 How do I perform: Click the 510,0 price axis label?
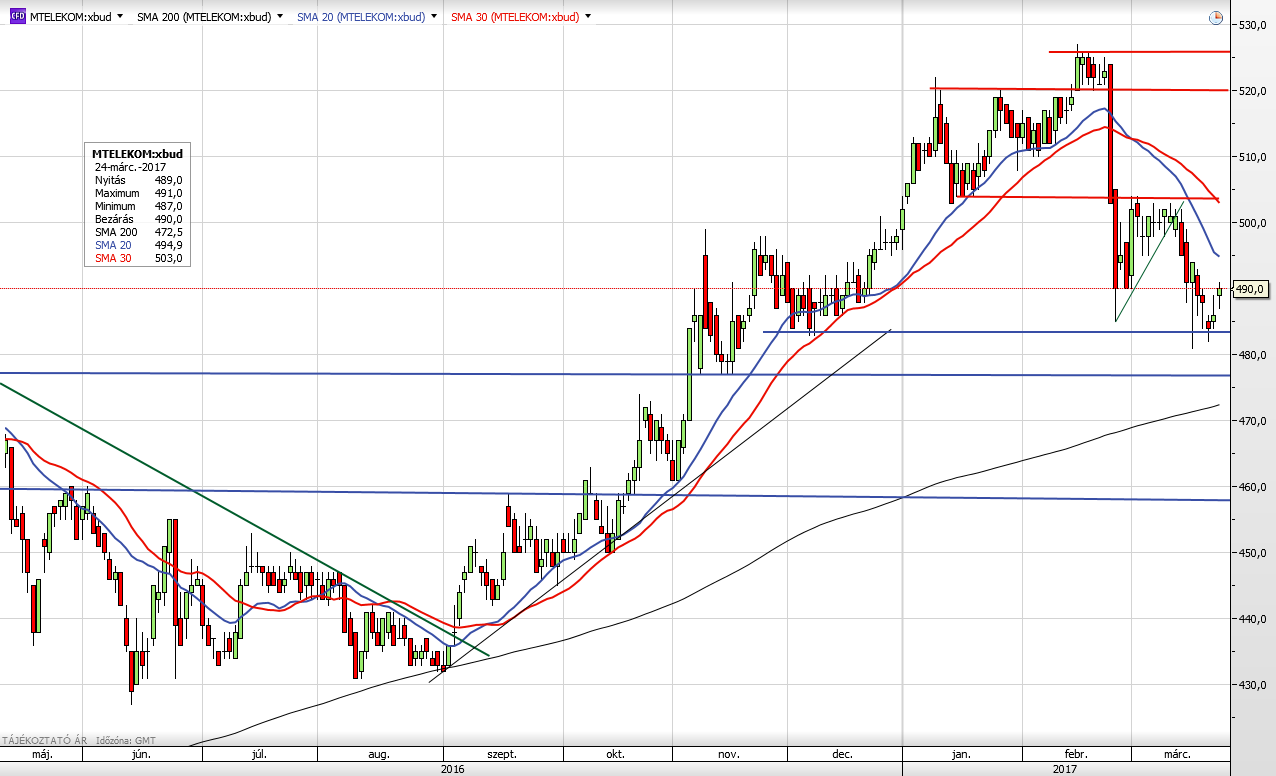[1255, 157]
